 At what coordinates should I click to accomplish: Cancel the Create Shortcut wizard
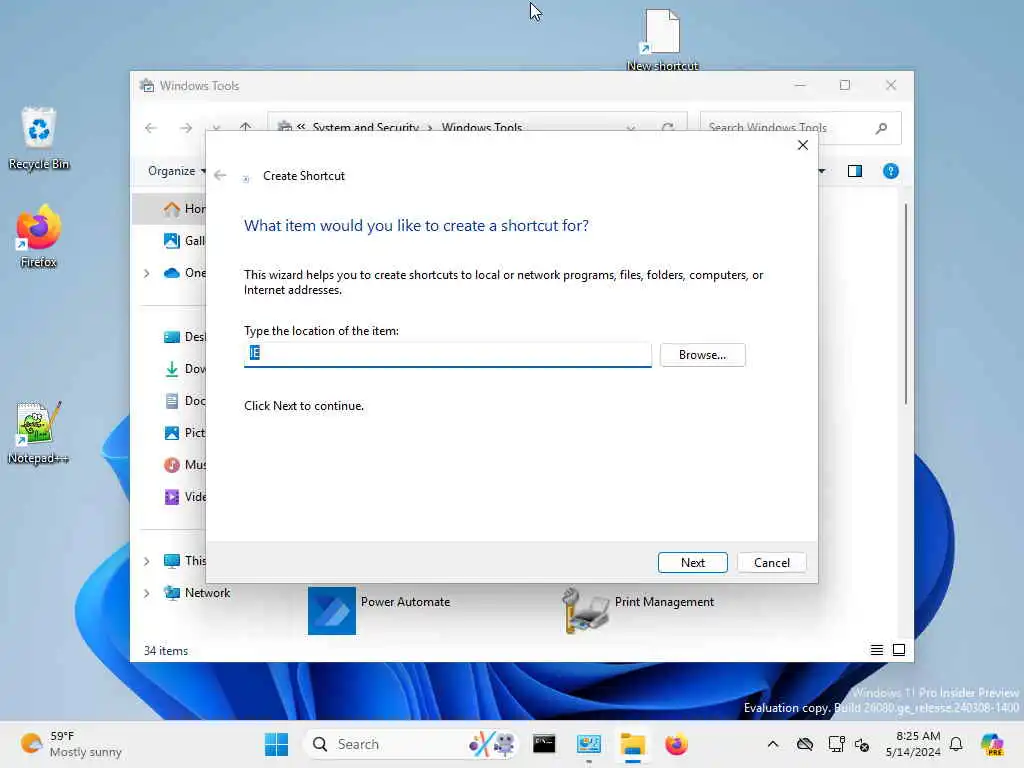[x=771, y=562]
